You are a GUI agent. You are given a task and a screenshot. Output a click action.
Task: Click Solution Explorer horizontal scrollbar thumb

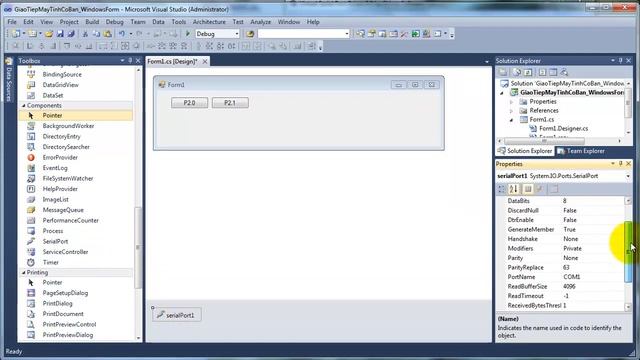point(544,141)
